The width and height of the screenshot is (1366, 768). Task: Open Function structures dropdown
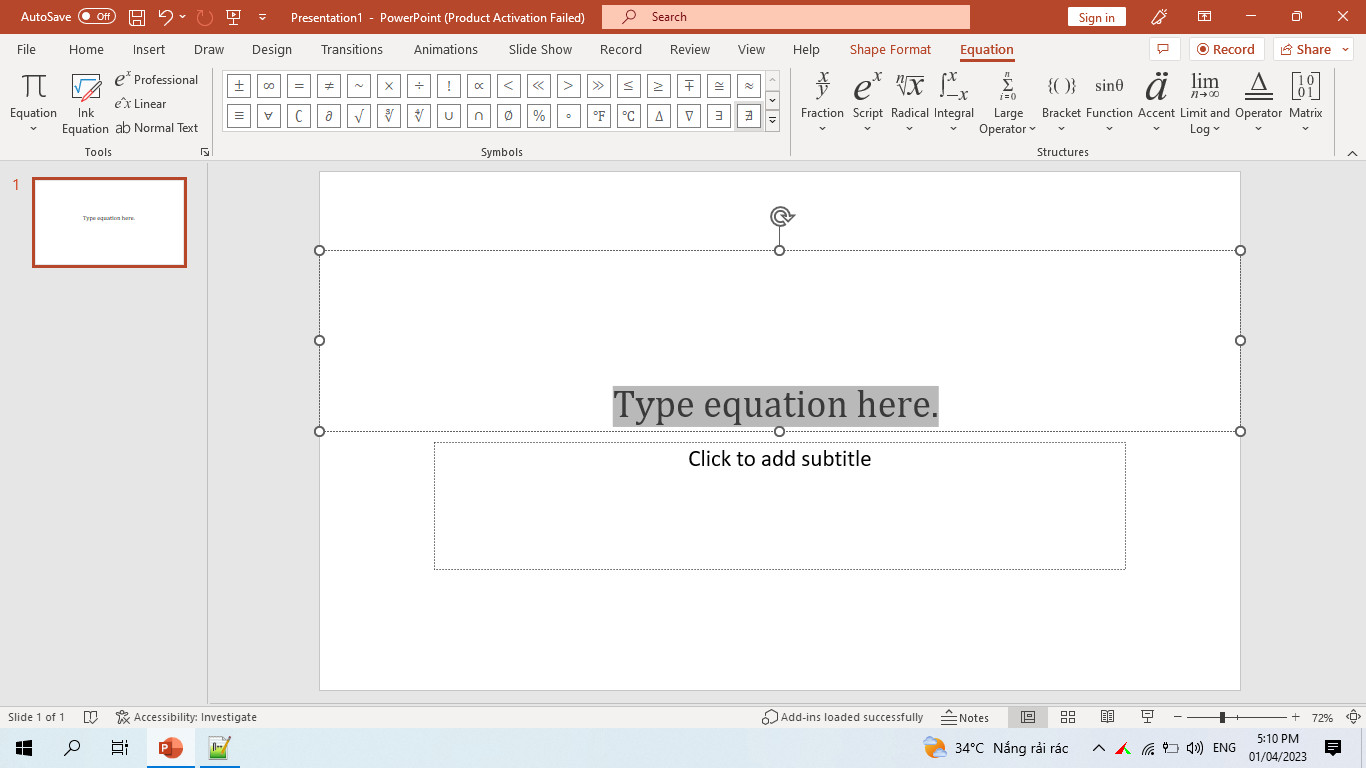(1109, 104)
